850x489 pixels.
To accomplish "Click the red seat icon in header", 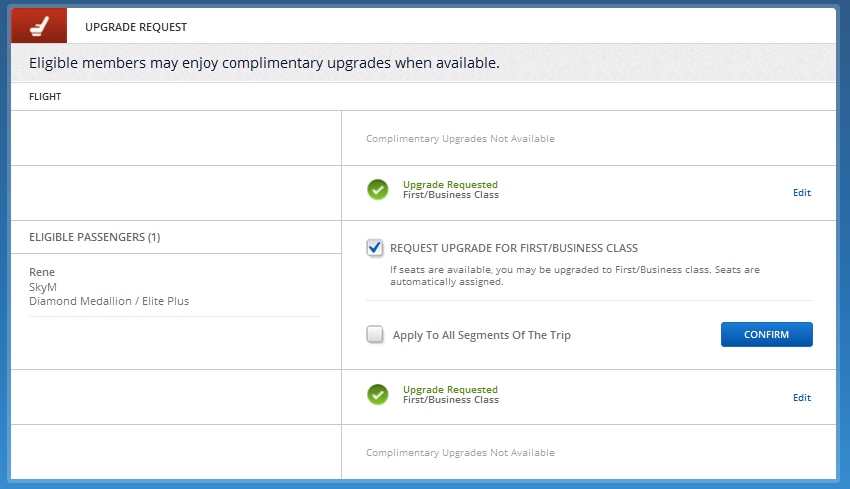I will (x=38, y=26).
